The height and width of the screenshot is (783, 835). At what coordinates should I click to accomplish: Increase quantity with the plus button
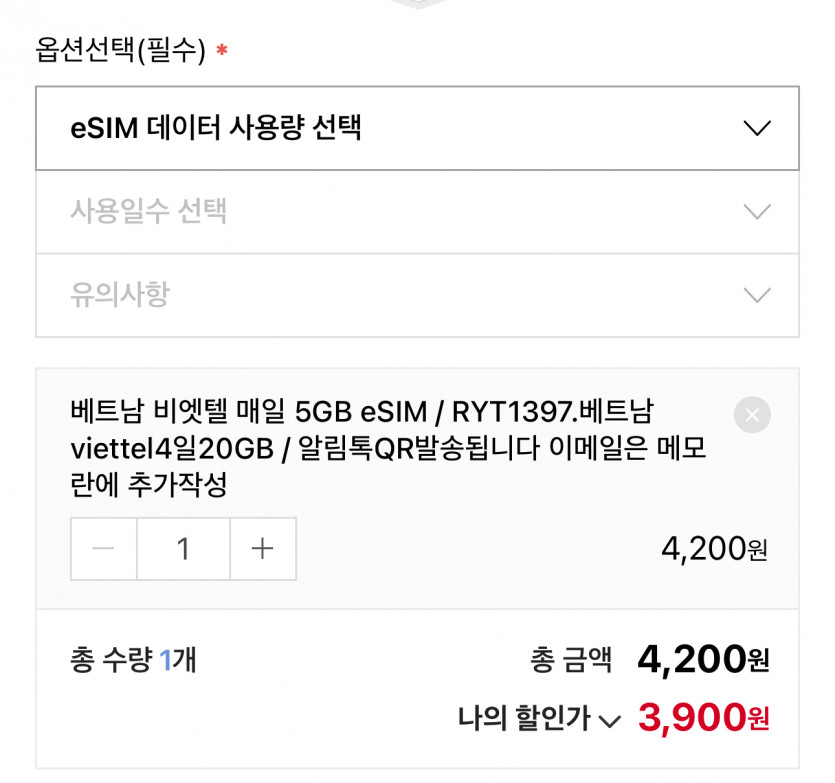click(x=263, y=549)
